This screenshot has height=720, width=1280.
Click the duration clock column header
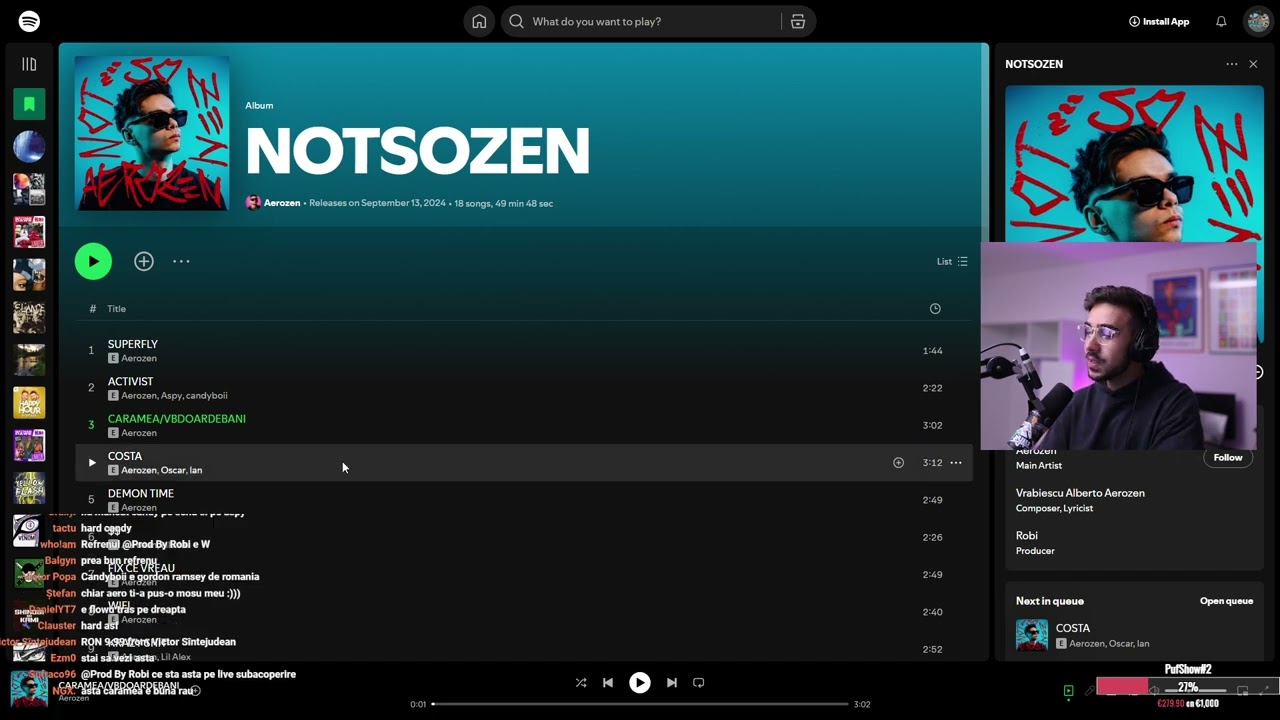point(935,309)
